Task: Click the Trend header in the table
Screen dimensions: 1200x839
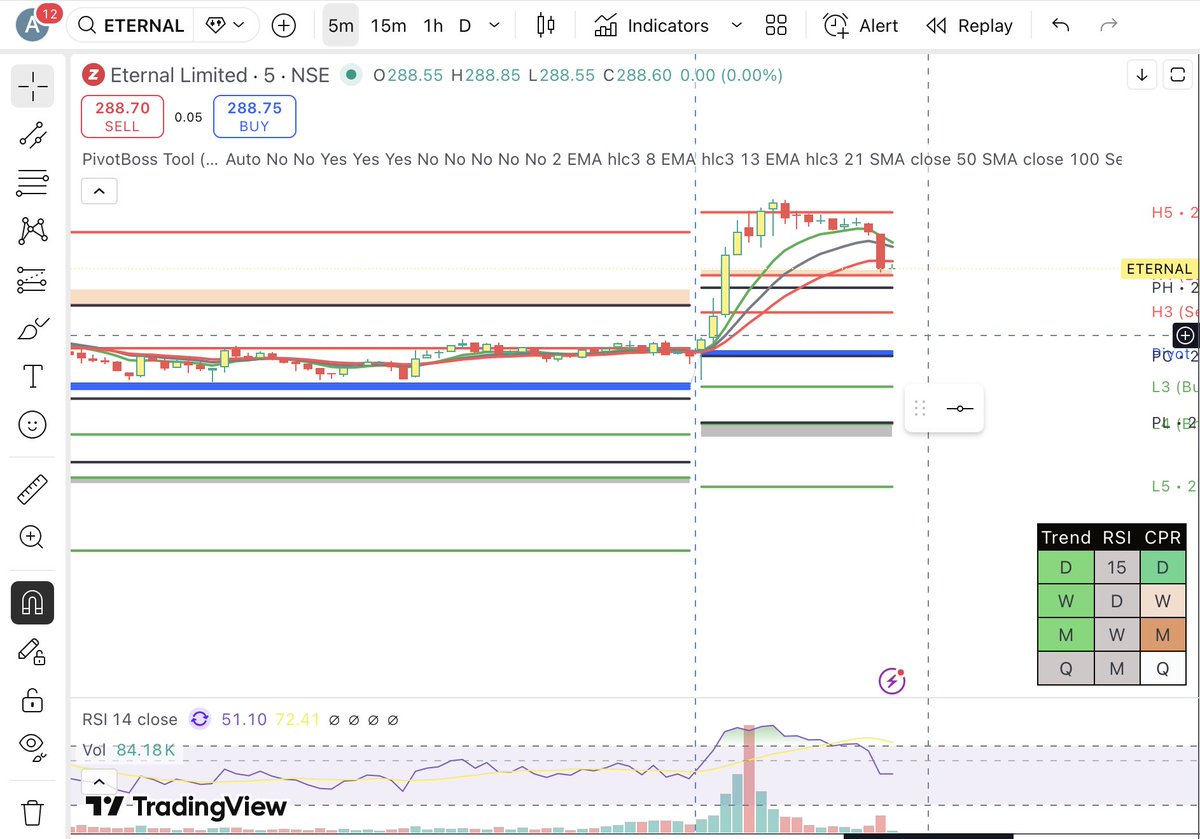Action: (1066, 537)
